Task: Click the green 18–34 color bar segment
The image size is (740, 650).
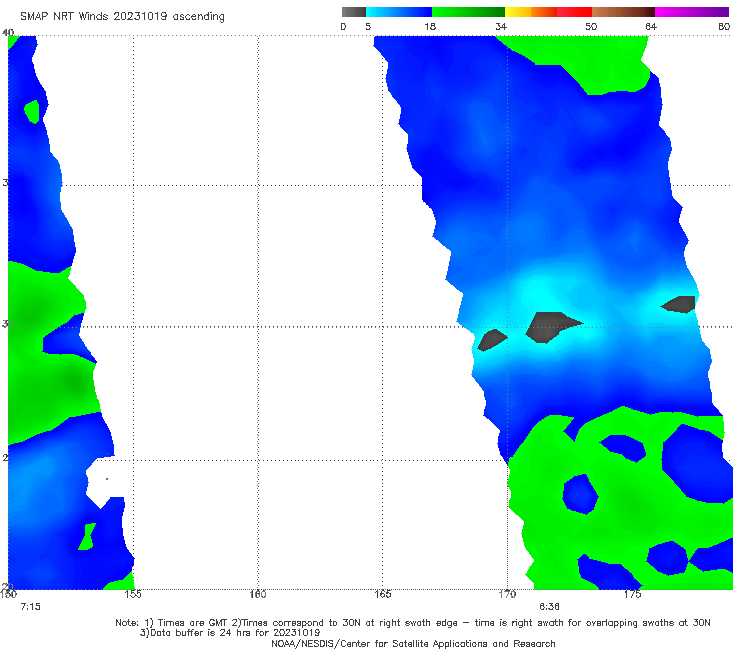Action: coord(468,12)
